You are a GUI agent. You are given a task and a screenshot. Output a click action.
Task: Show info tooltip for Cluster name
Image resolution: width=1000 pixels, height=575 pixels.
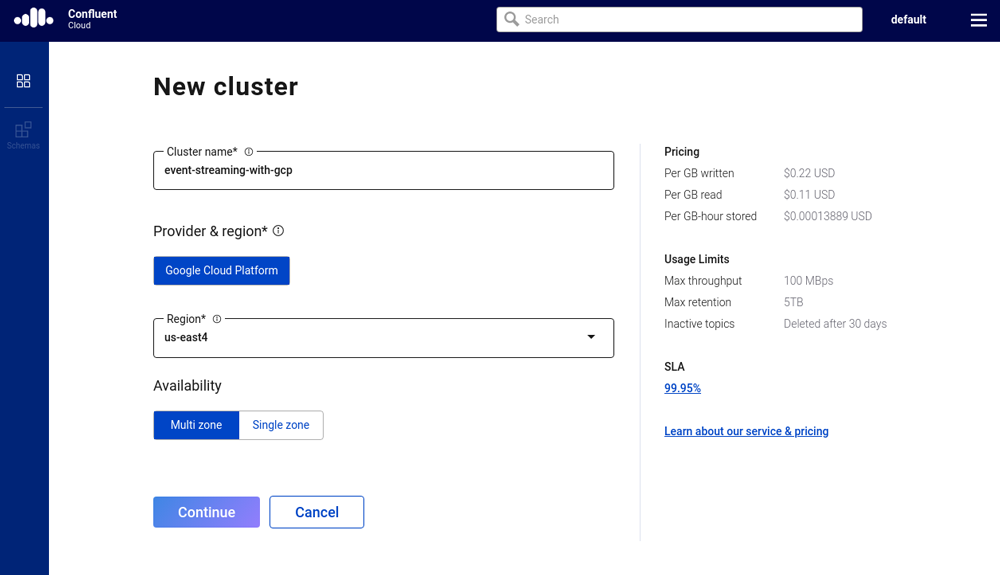pyautogui.click(x=249, y=152)
